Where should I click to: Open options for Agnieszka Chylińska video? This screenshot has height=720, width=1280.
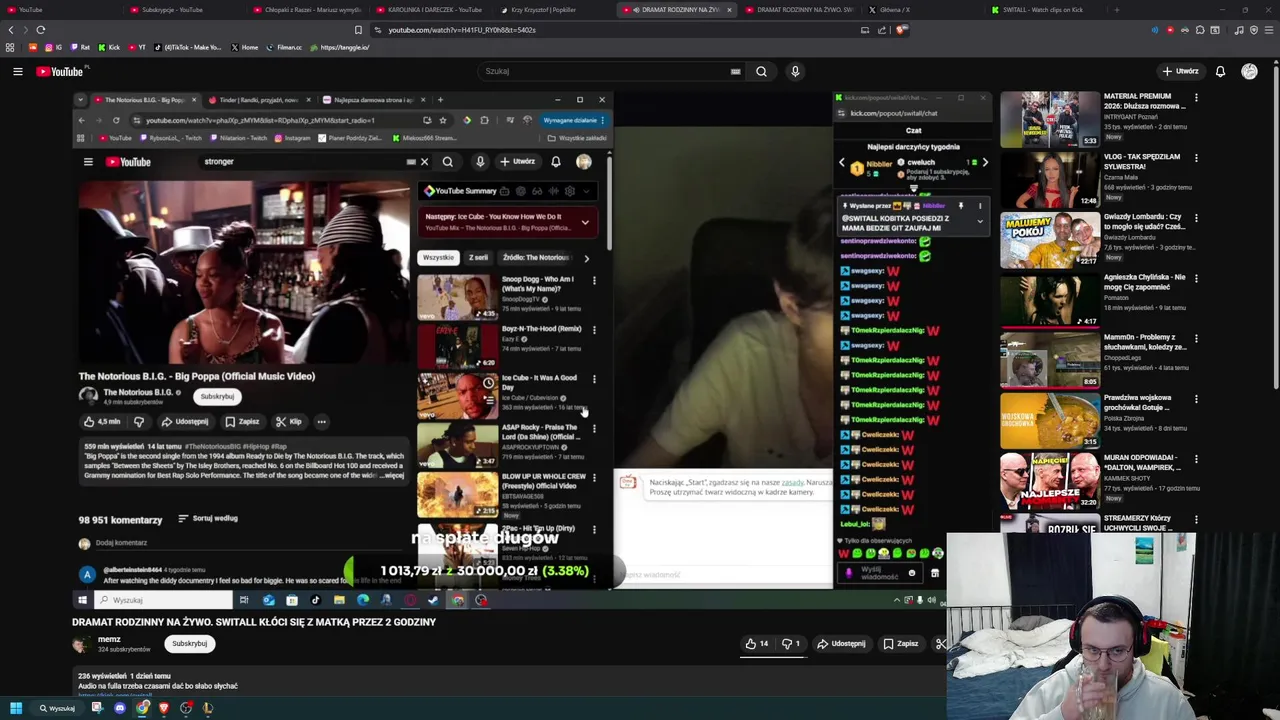pos(1196,278)
